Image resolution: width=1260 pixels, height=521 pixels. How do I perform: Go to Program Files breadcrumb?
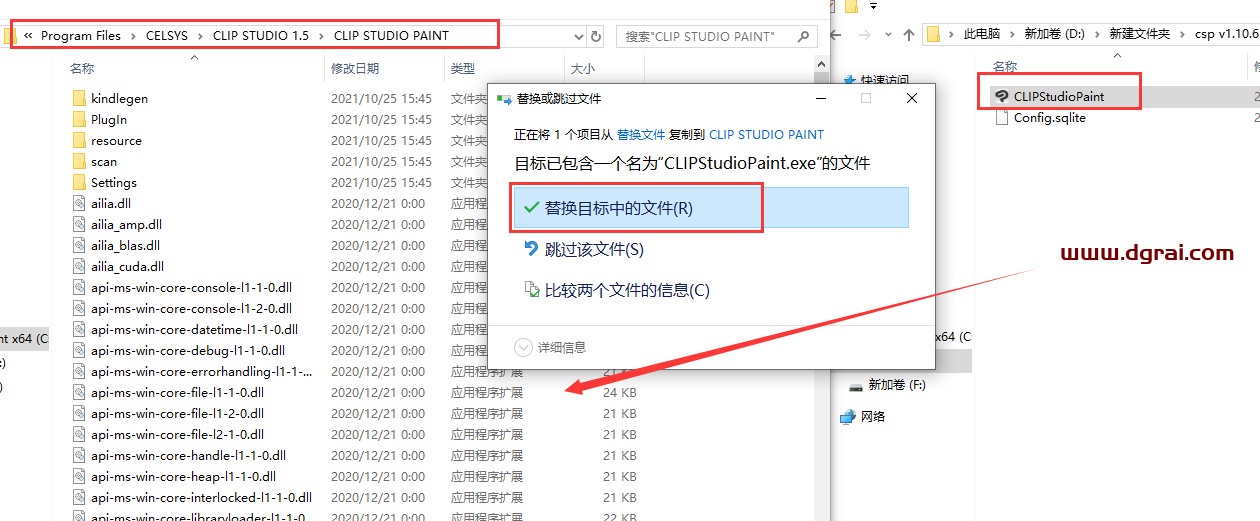81,36
